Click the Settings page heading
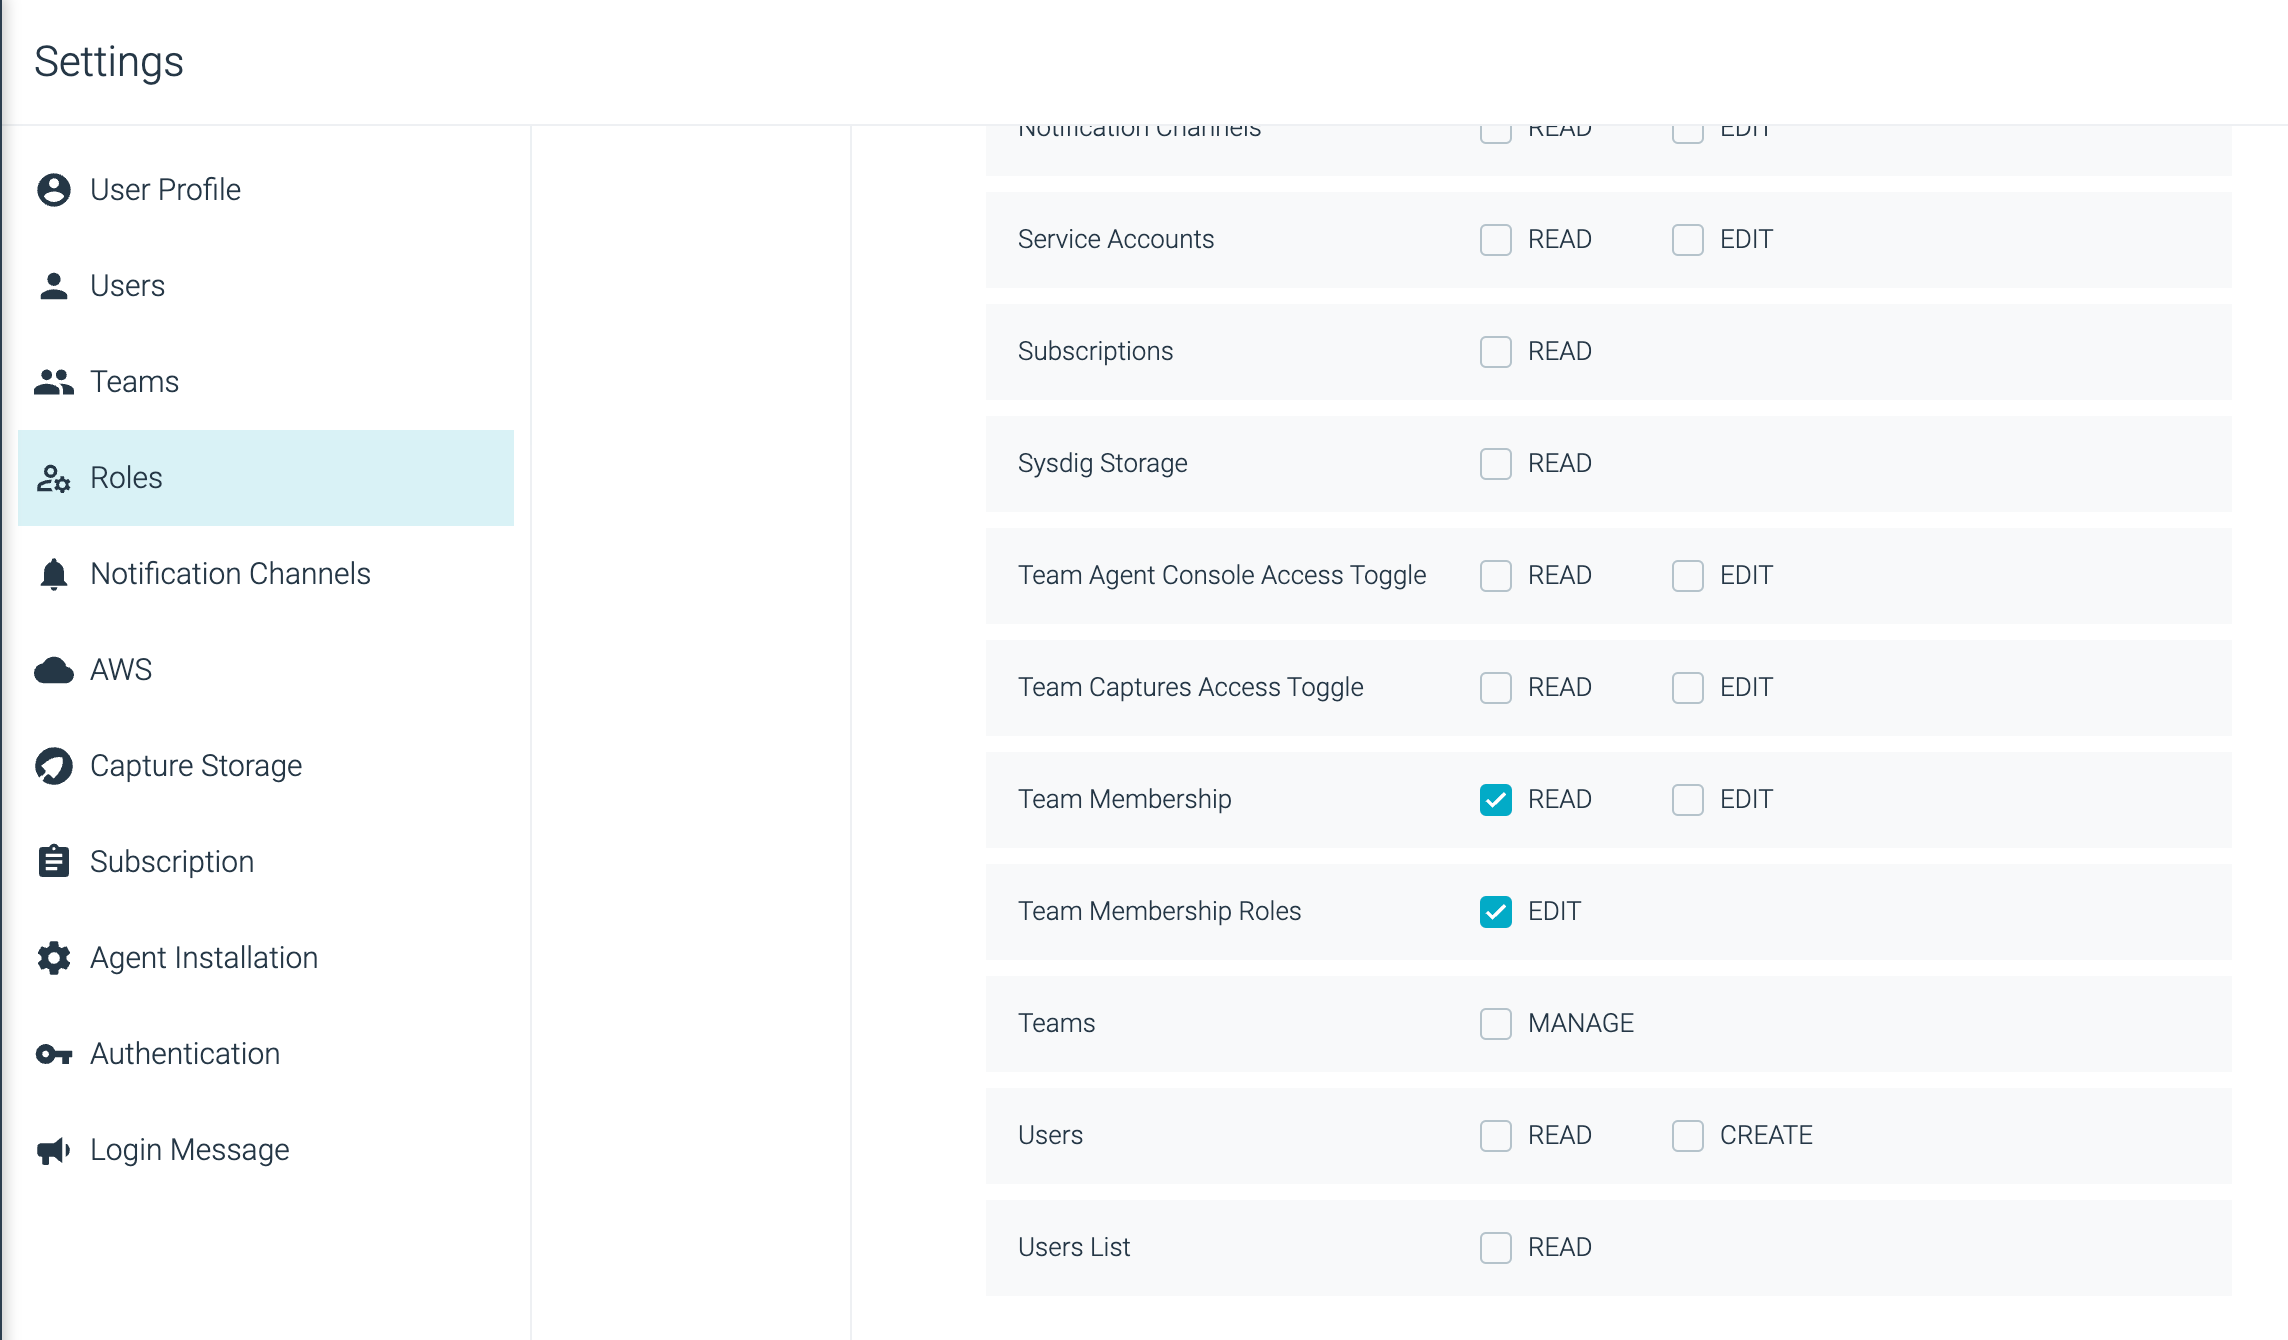 109,62
